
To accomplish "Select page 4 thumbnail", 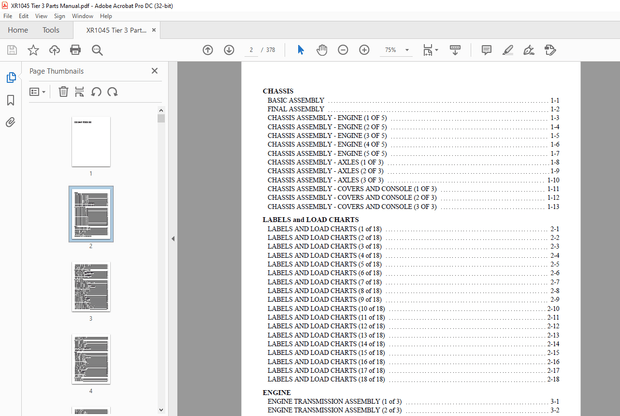I will 91,359.
